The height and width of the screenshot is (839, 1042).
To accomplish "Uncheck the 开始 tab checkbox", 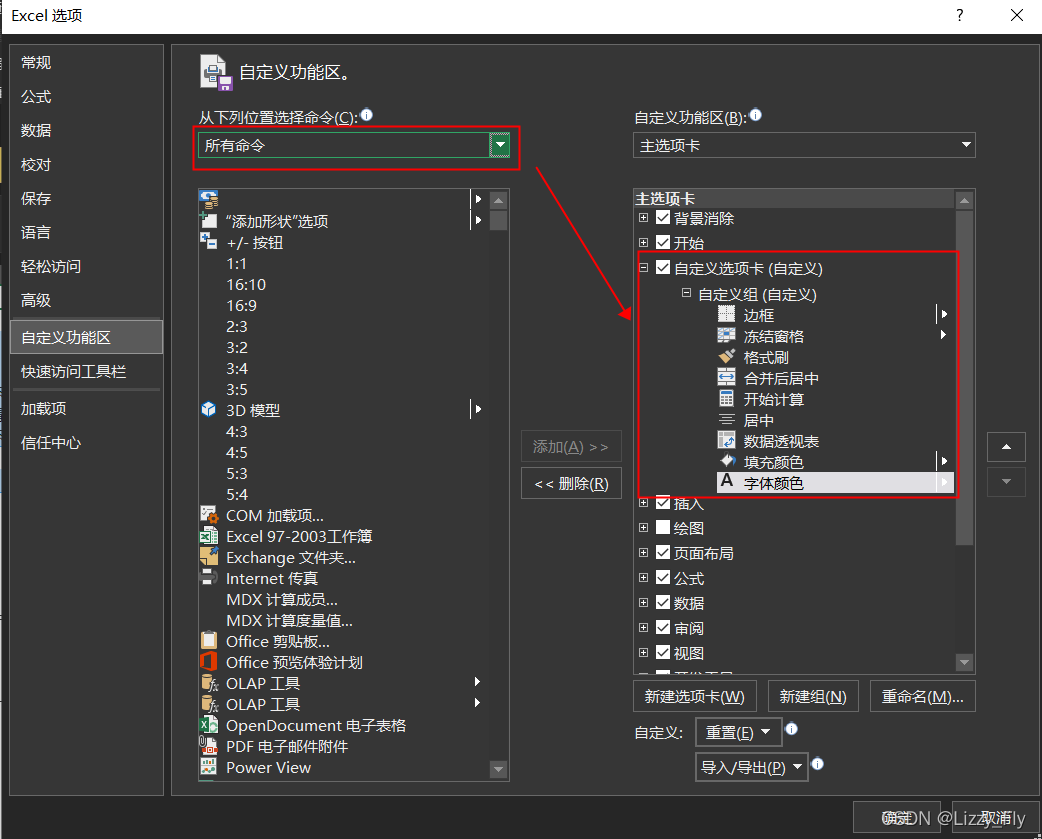I will (x=664, y=240).
